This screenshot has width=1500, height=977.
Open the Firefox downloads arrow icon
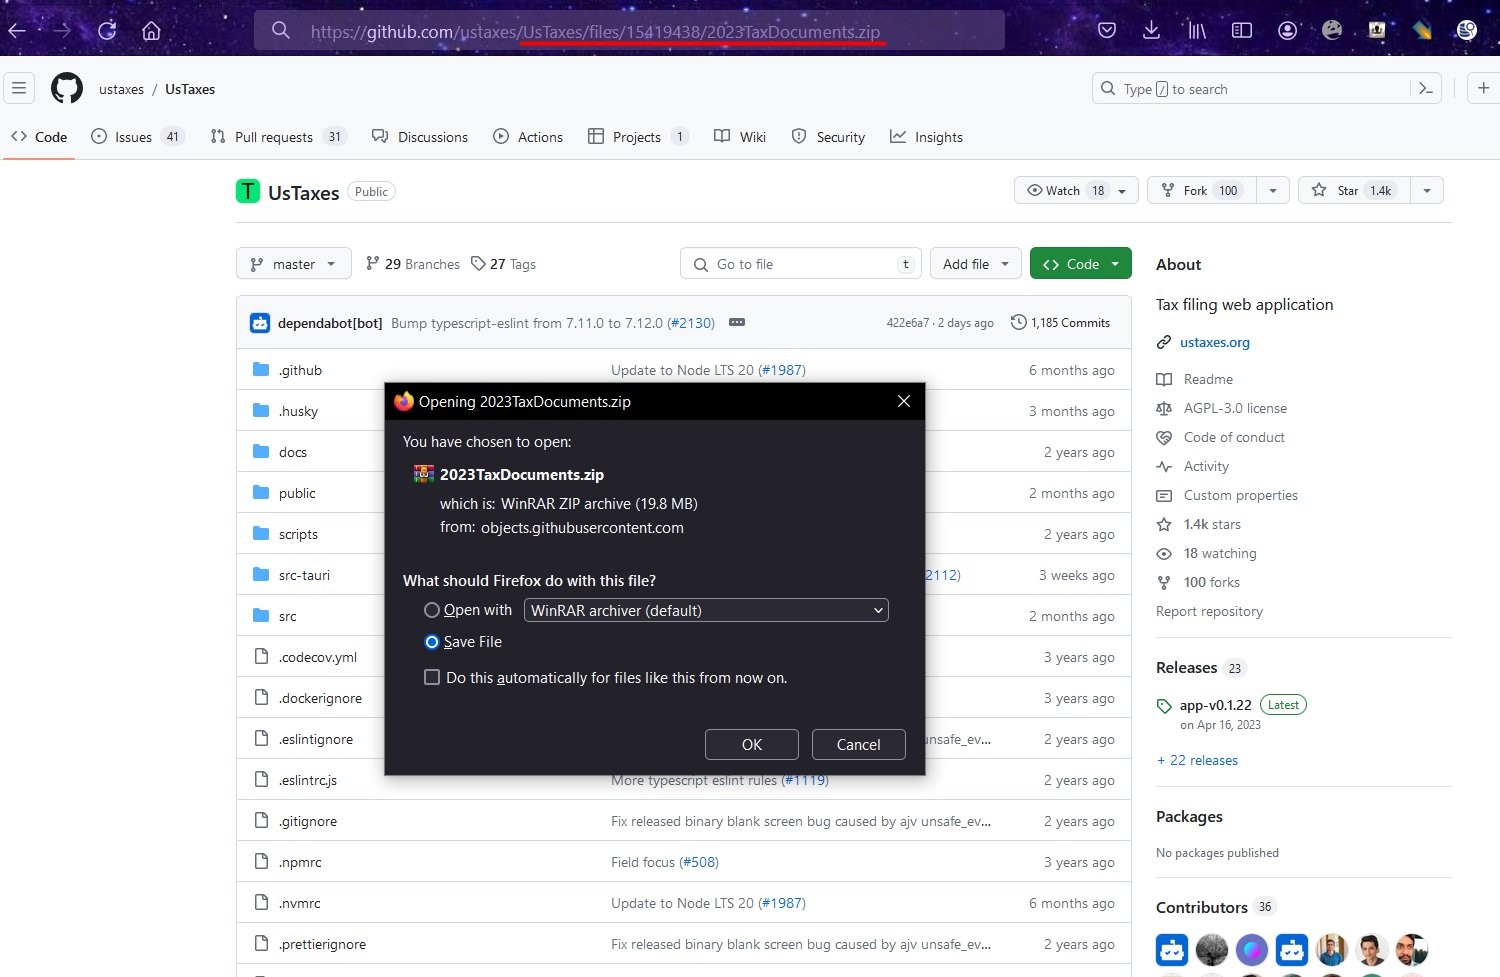(x=1151, y=31)
